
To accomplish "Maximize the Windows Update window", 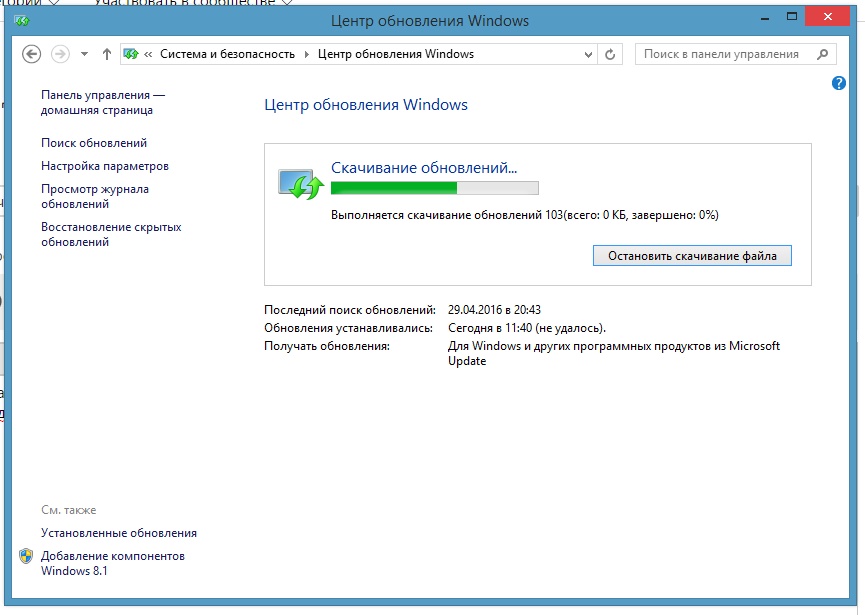I will coord(792,17).
